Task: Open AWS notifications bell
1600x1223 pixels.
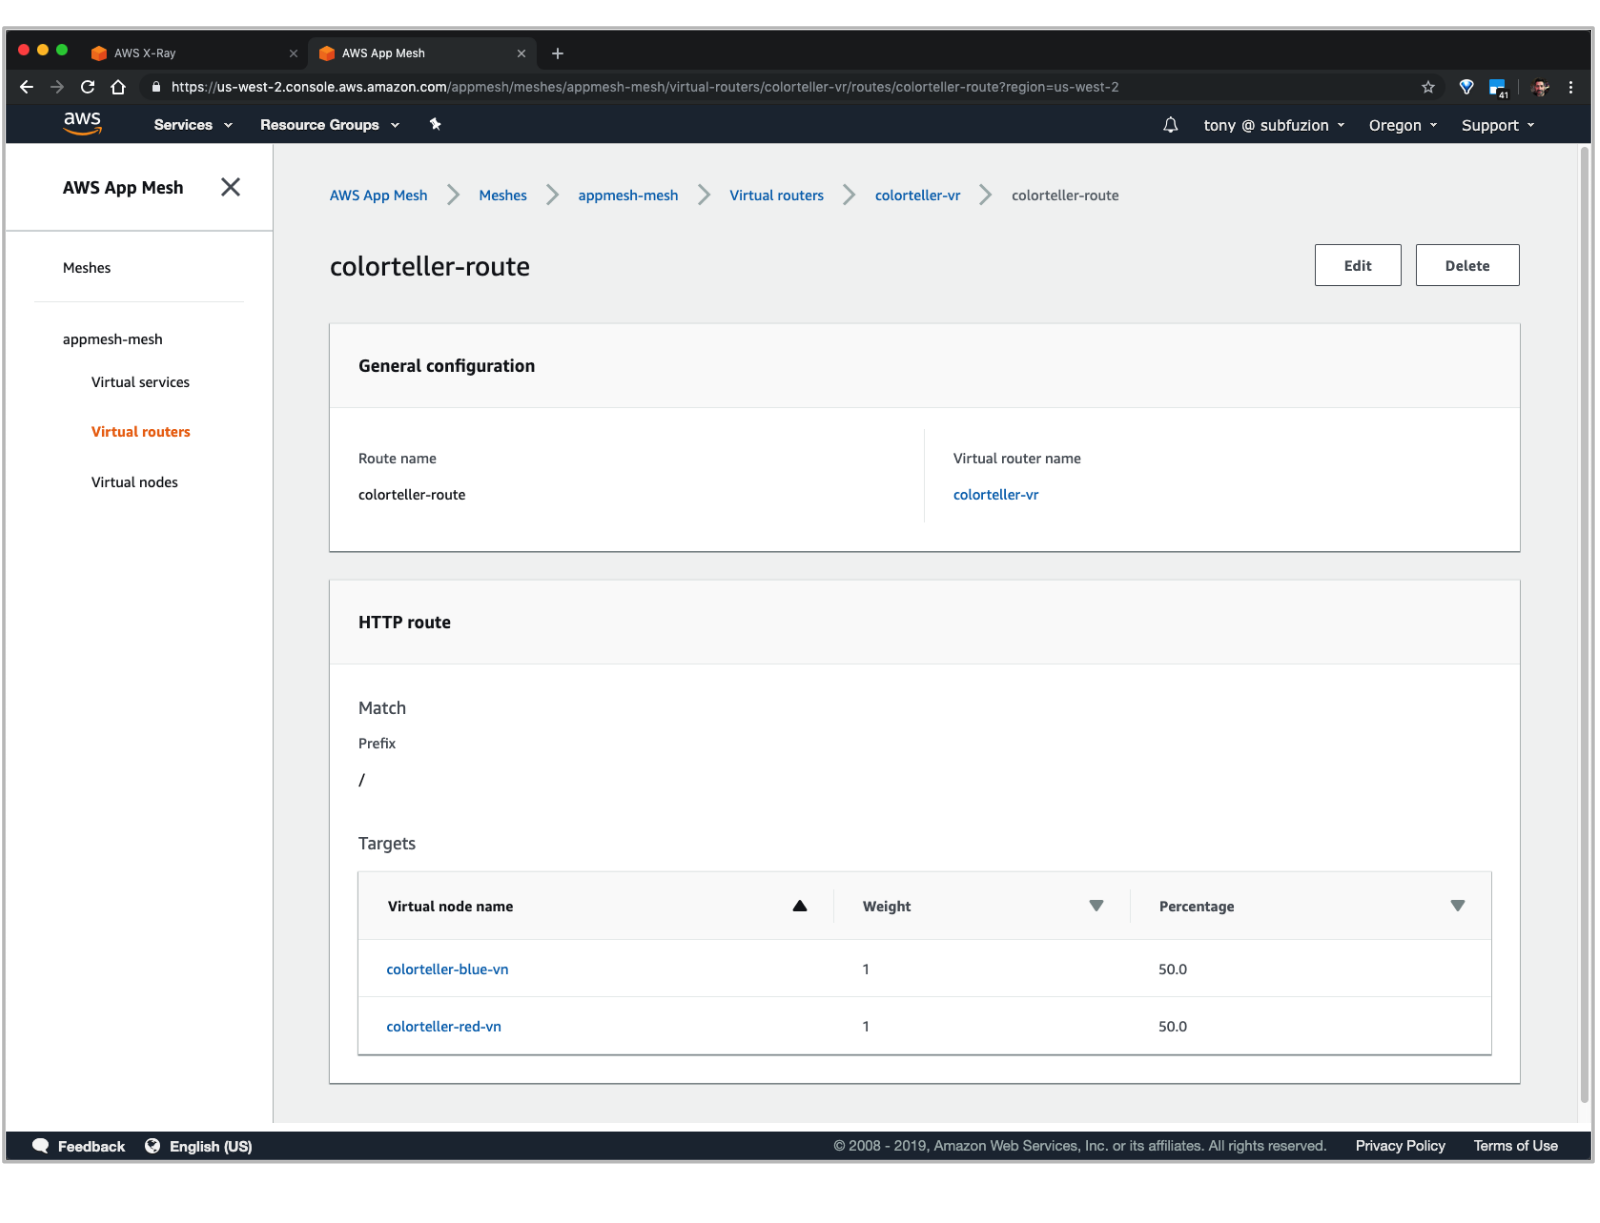Action: [1170, 125]
